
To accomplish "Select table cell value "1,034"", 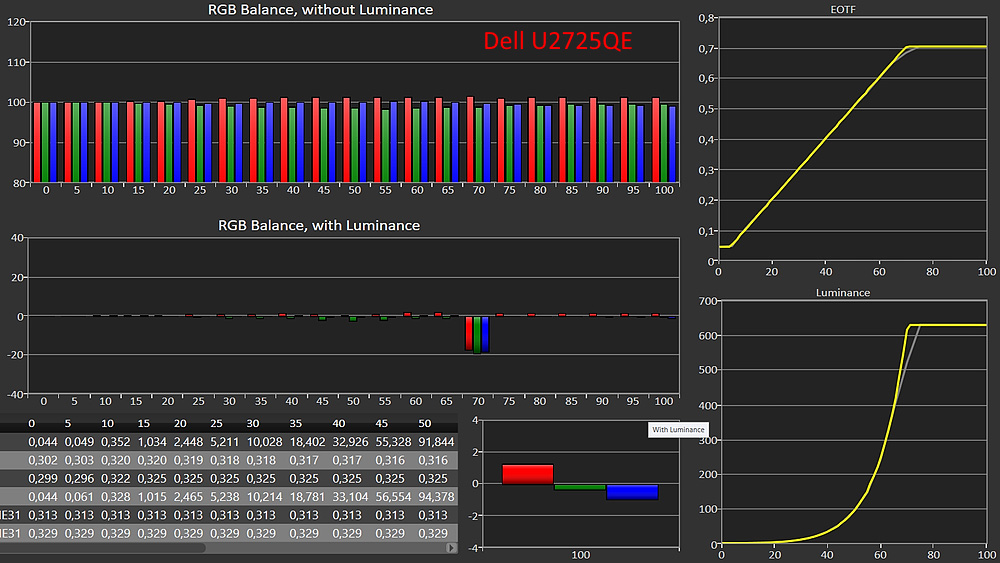I will point(152,442).
